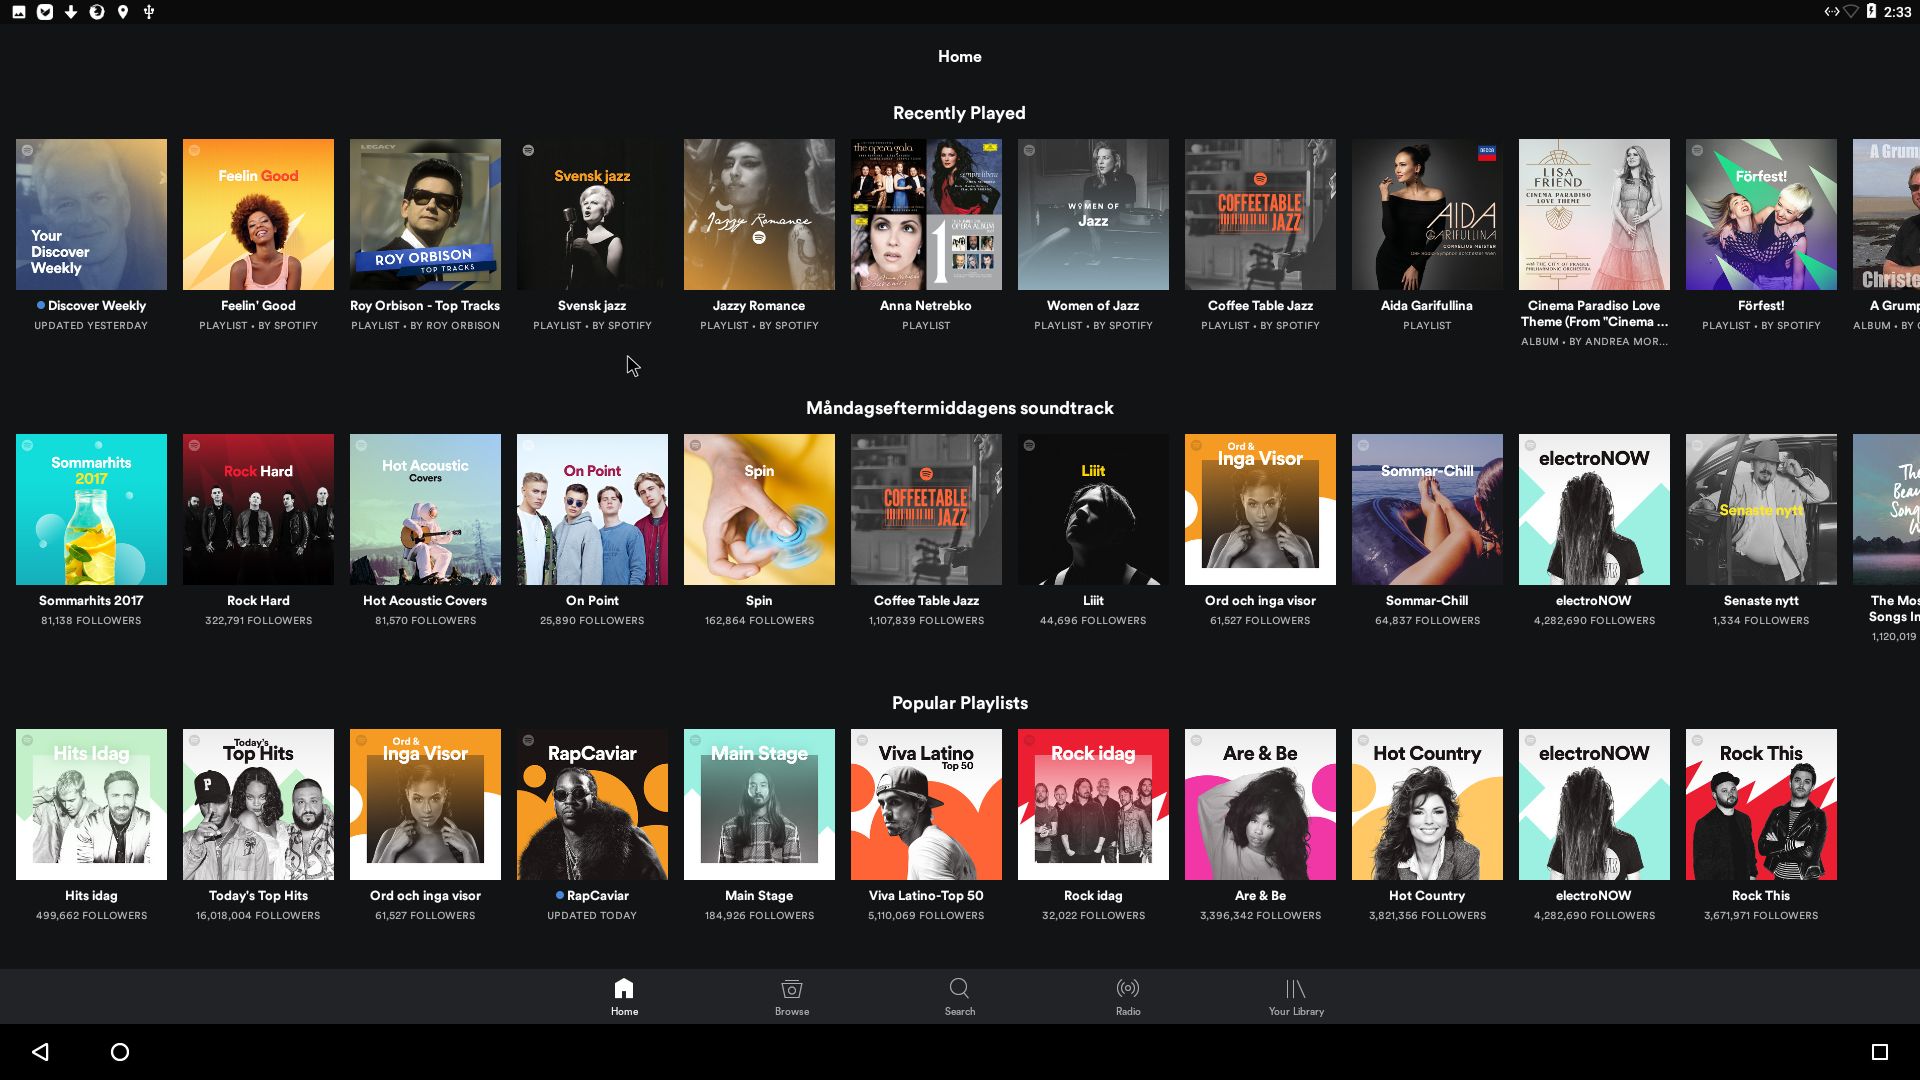Open RapCaviar playlist cover
The height and width of the screenshot is (1080, 1920).
click(x=592, y=804)
